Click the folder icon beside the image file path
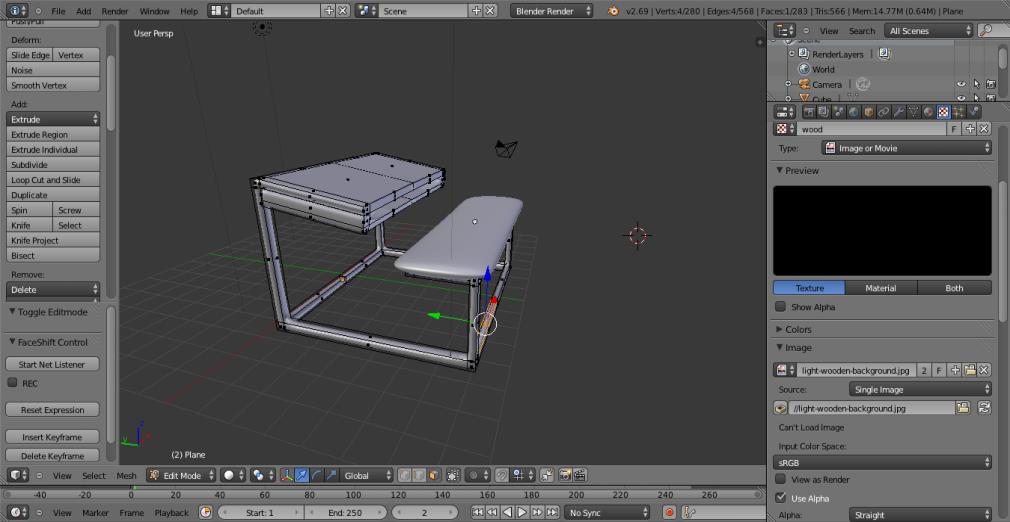1010x522 pixels. (962, 408)
